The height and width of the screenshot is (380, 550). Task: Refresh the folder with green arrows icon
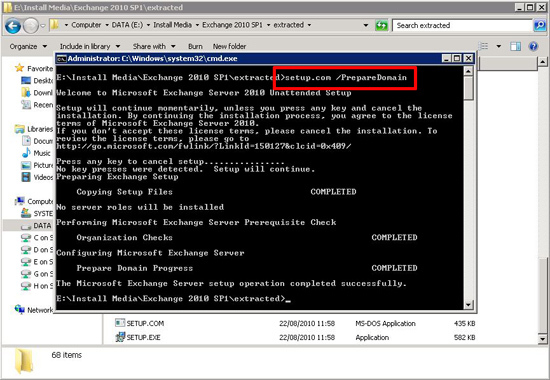coord(381,25)
